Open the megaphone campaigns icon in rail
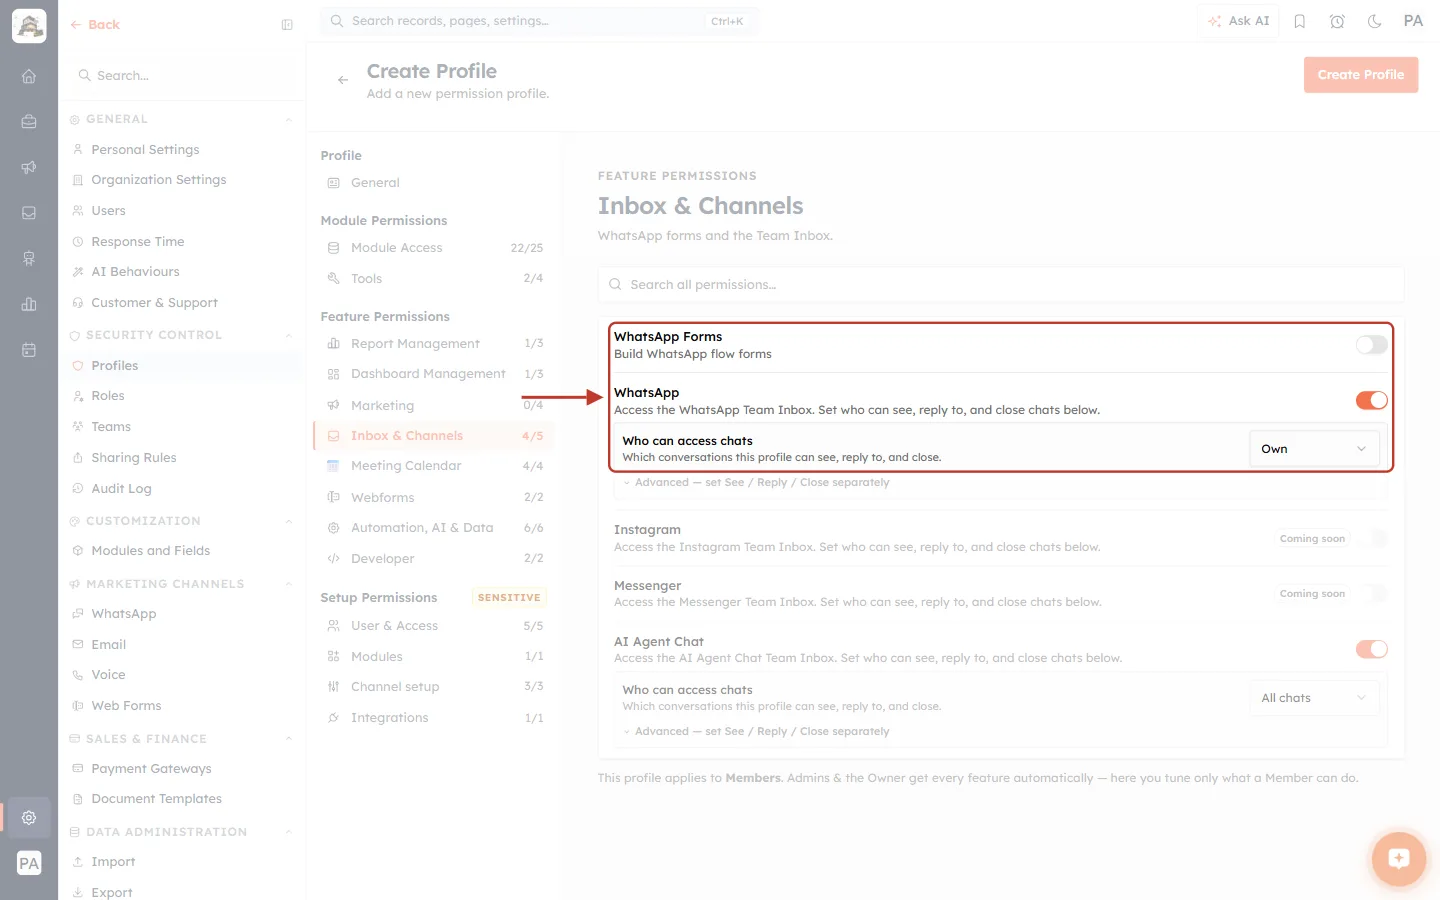 point(29,167)
